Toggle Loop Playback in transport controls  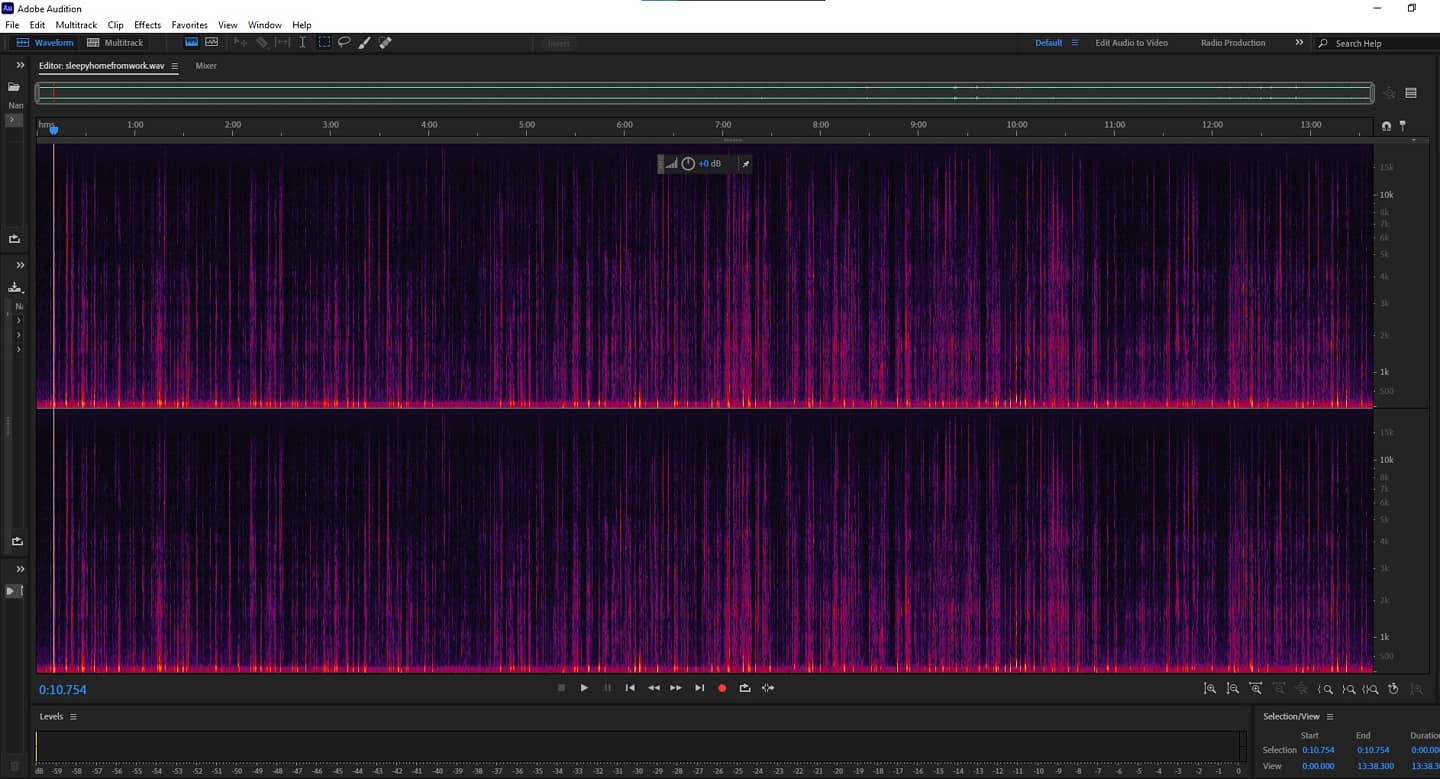tap(745, 688)
